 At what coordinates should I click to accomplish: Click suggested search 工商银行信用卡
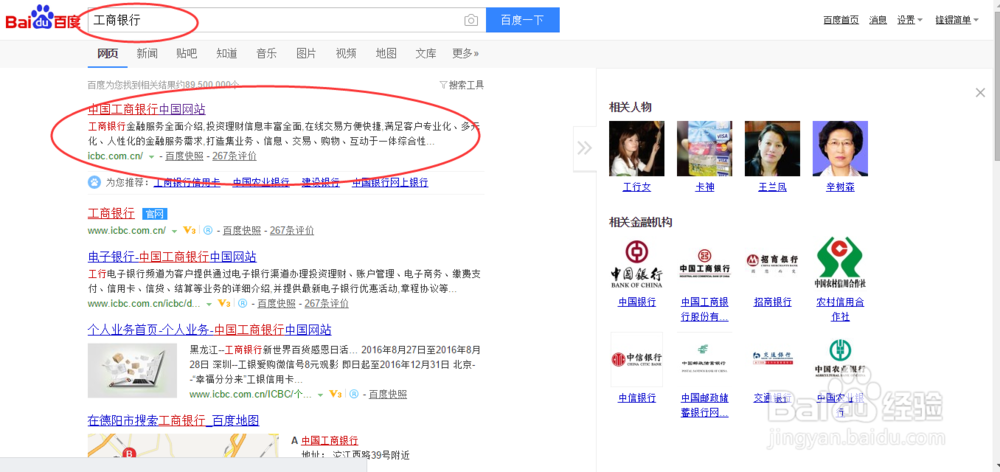tap(187, 183)
